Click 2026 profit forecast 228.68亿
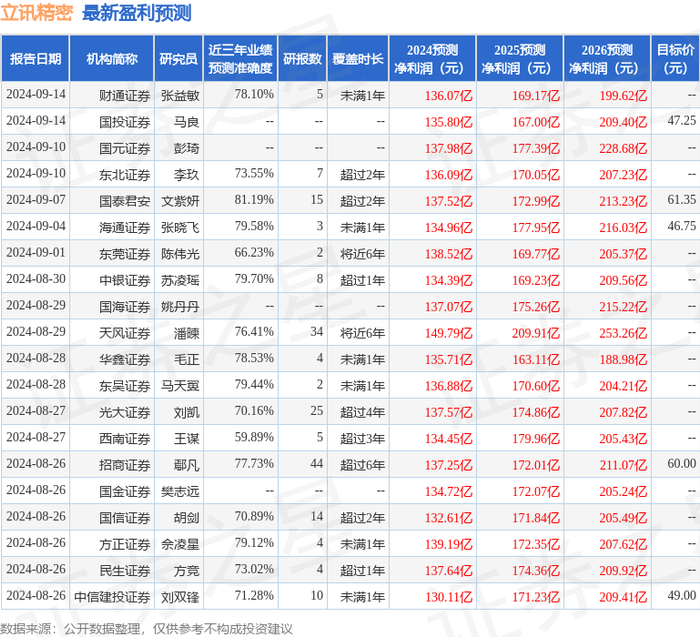This screenshot has height=637, width=700. pyautogui.click(x=623, y=148)
